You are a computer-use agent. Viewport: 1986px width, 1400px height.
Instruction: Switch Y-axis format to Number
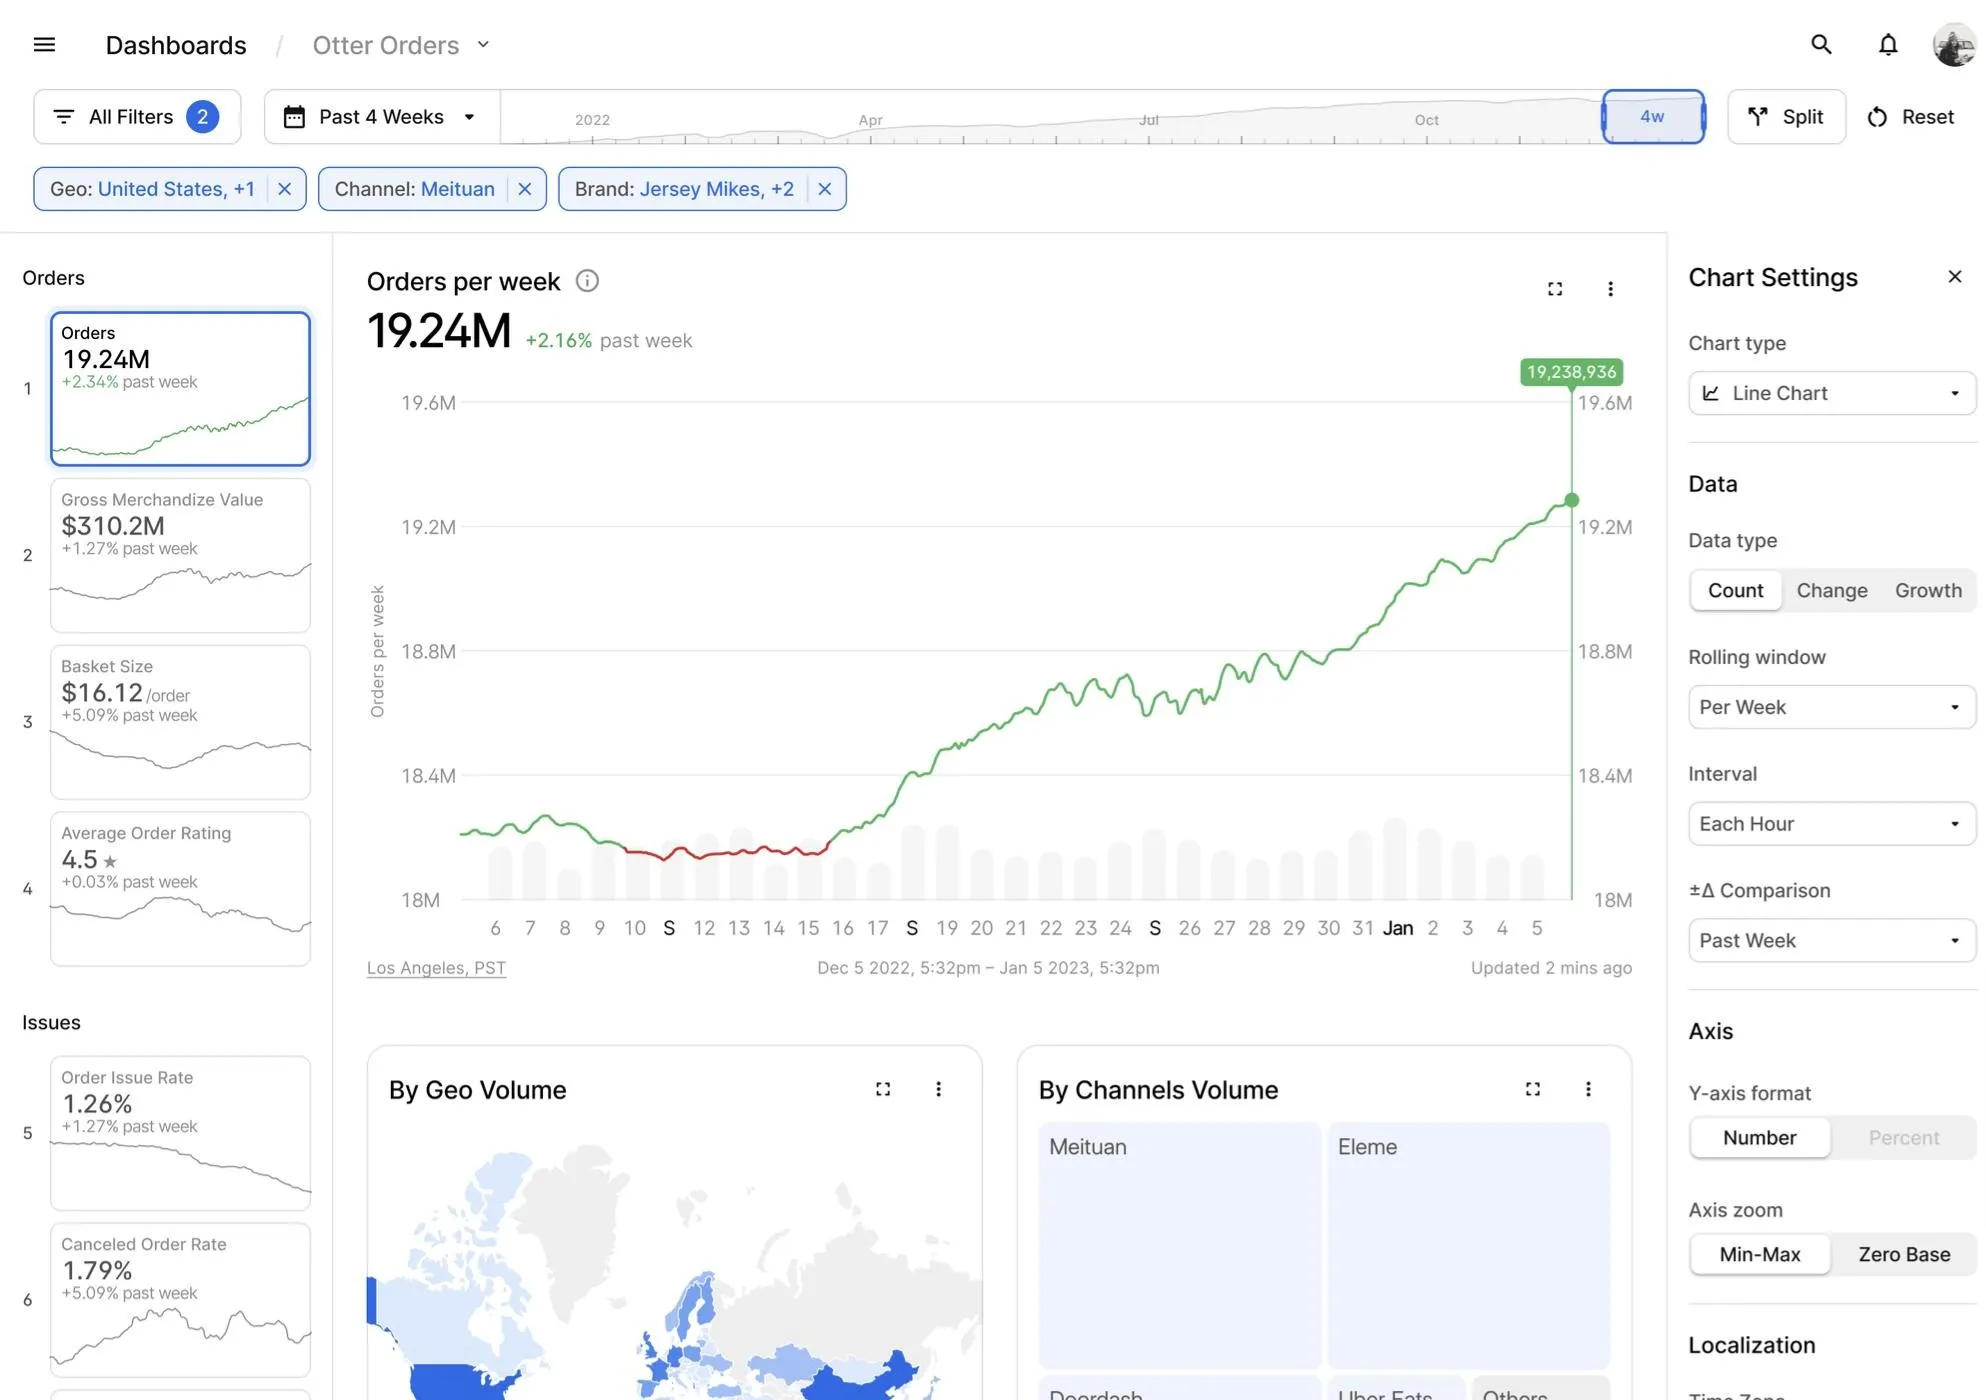[x=1759, y=1138]
